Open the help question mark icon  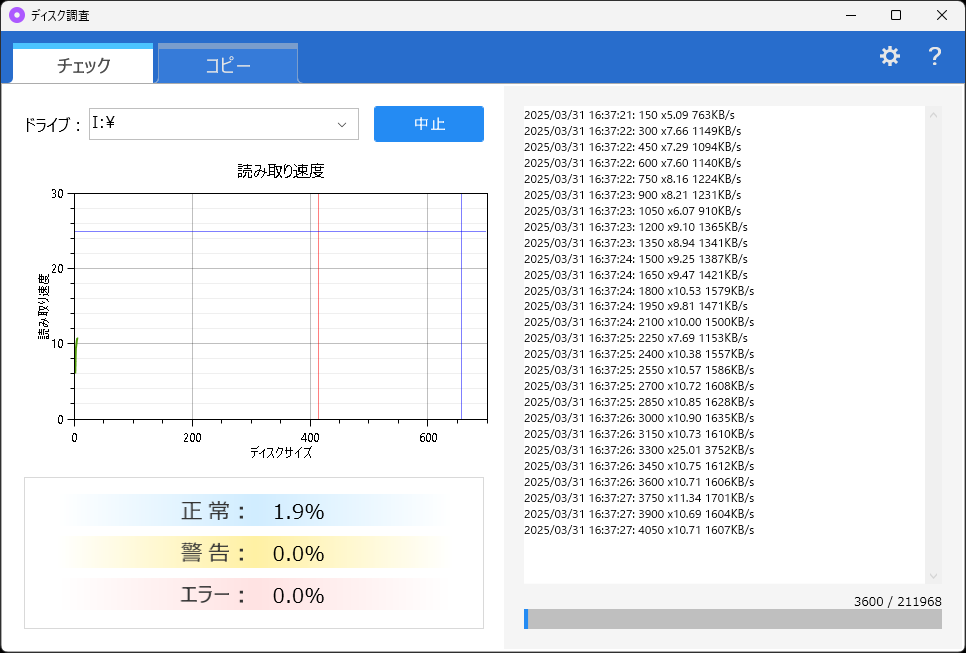(x=933, y=56)
